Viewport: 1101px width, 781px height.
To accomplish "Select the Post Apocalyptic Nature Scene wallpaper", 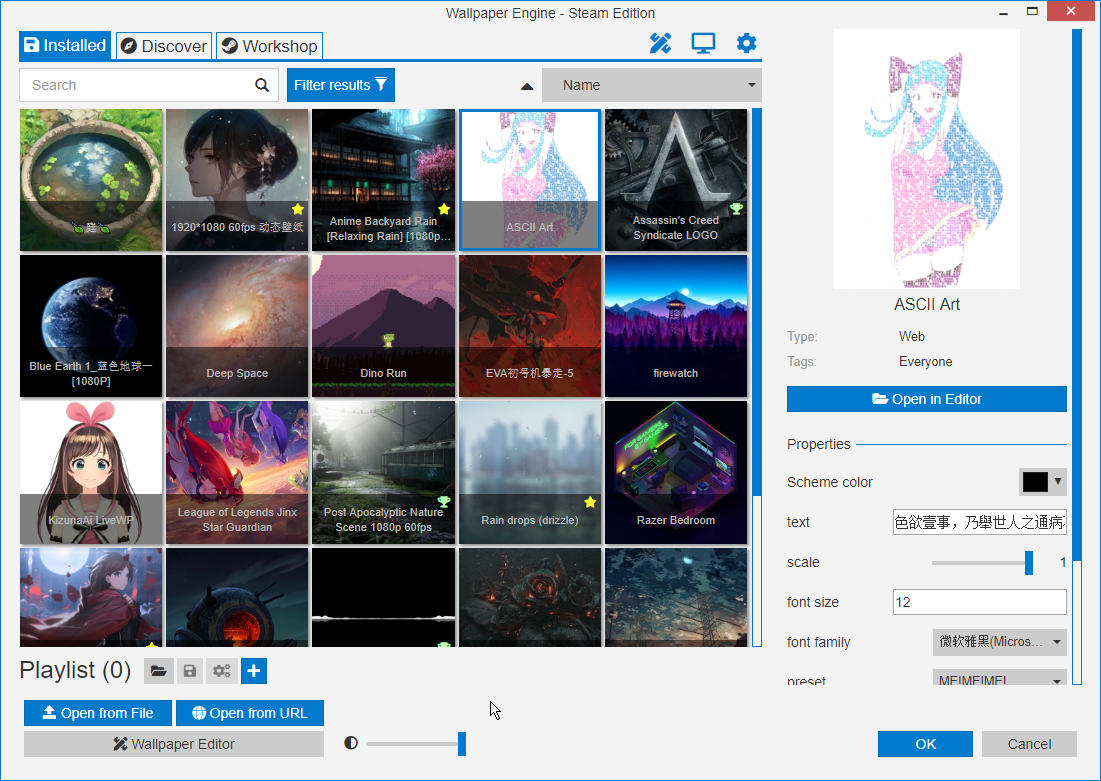I will (383, 473).
